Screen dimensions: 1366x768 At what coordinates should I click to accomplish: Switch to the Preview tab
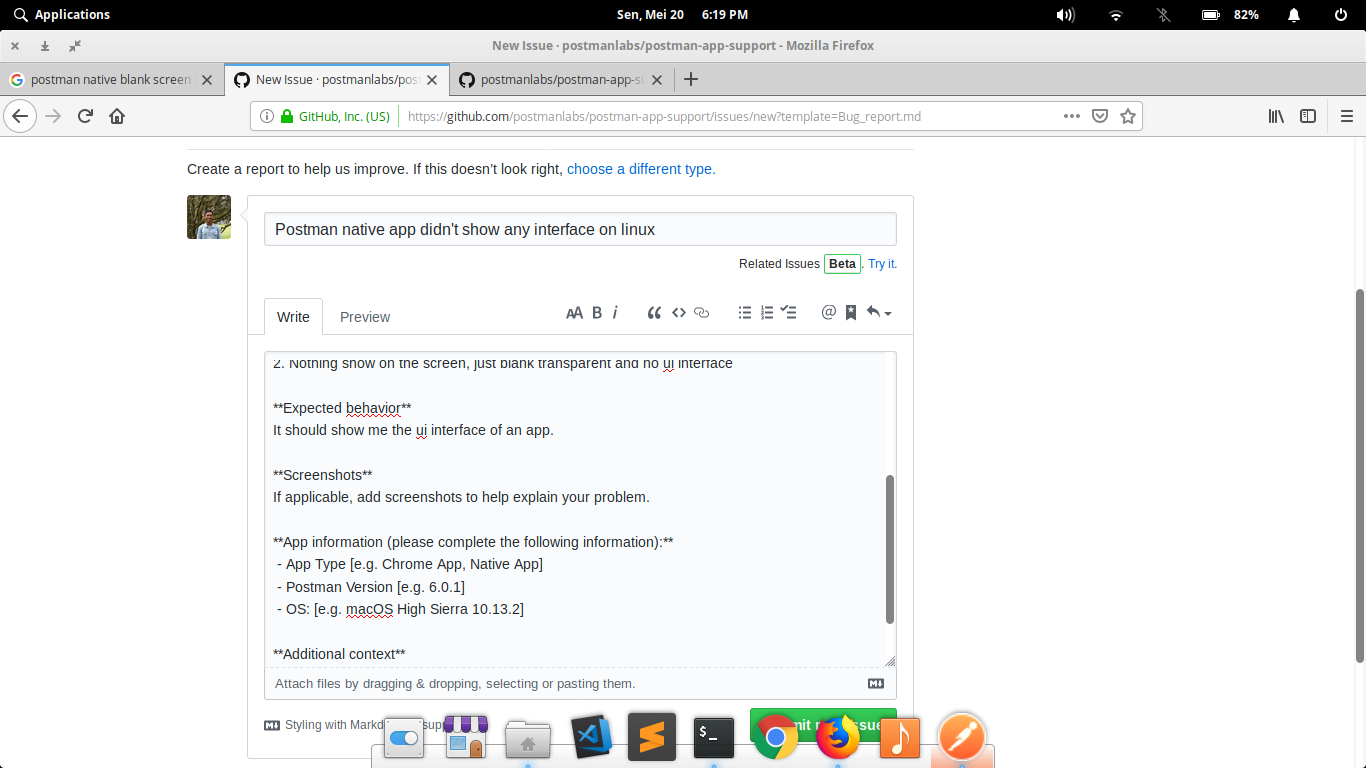(x=364, y=317)
